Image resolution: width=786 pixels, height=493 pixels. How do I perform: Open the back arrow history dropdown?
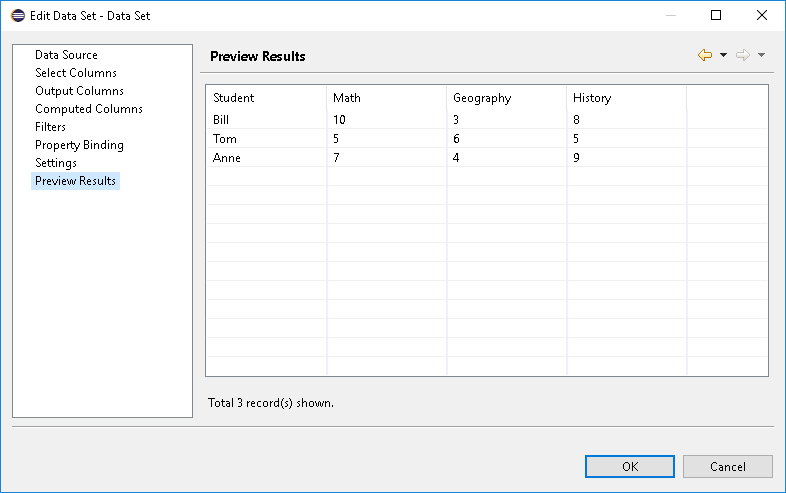click(723, 55)
